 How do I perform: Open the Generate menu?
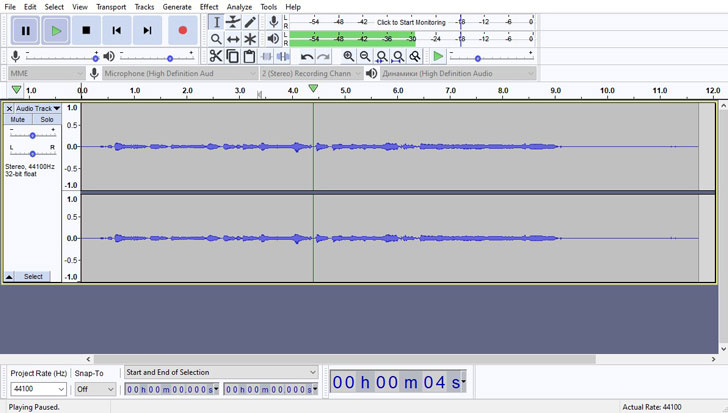coord(177,7)
